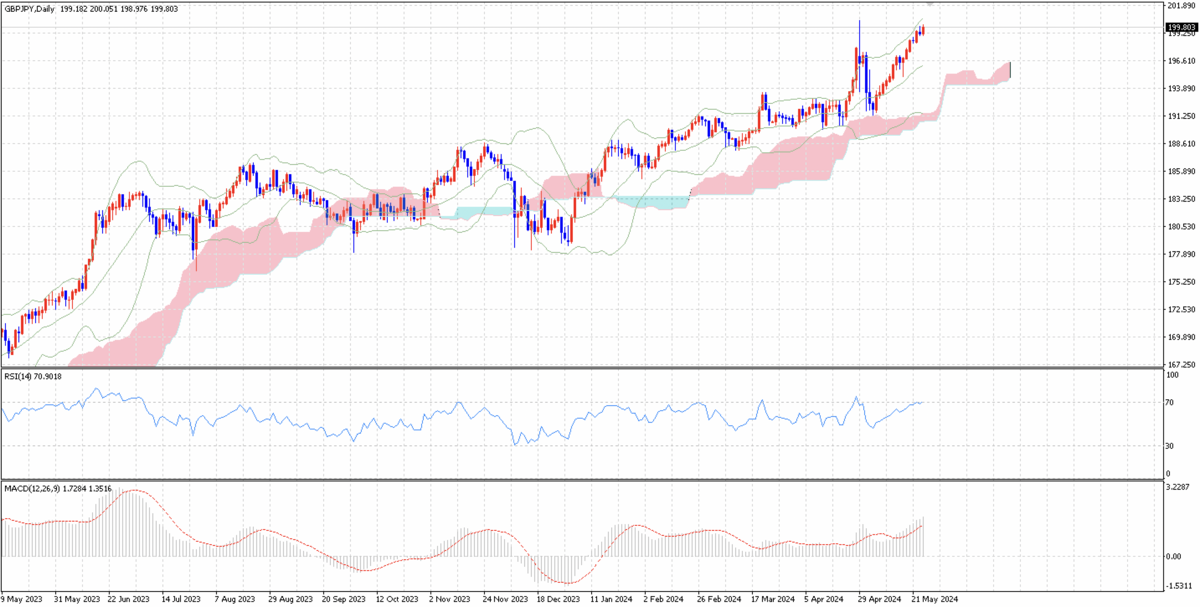Click the 29 Apr 2024 date label
This screenshot has height=607, width=1200.
tap(879, 600)
